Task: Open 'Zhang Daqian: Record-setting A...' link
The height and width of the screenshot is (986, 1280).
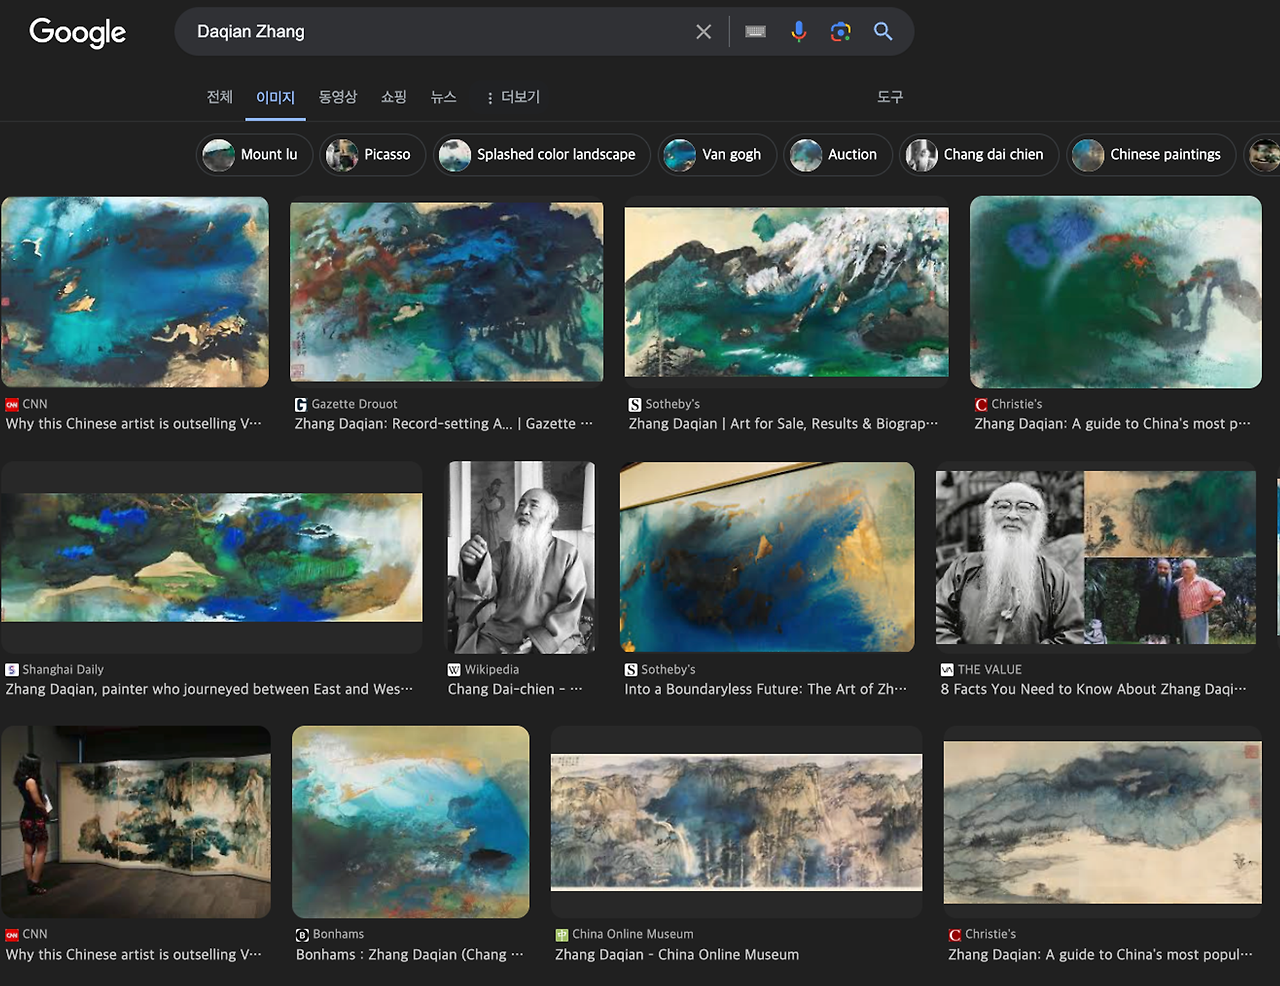Action: coord(443,424)
